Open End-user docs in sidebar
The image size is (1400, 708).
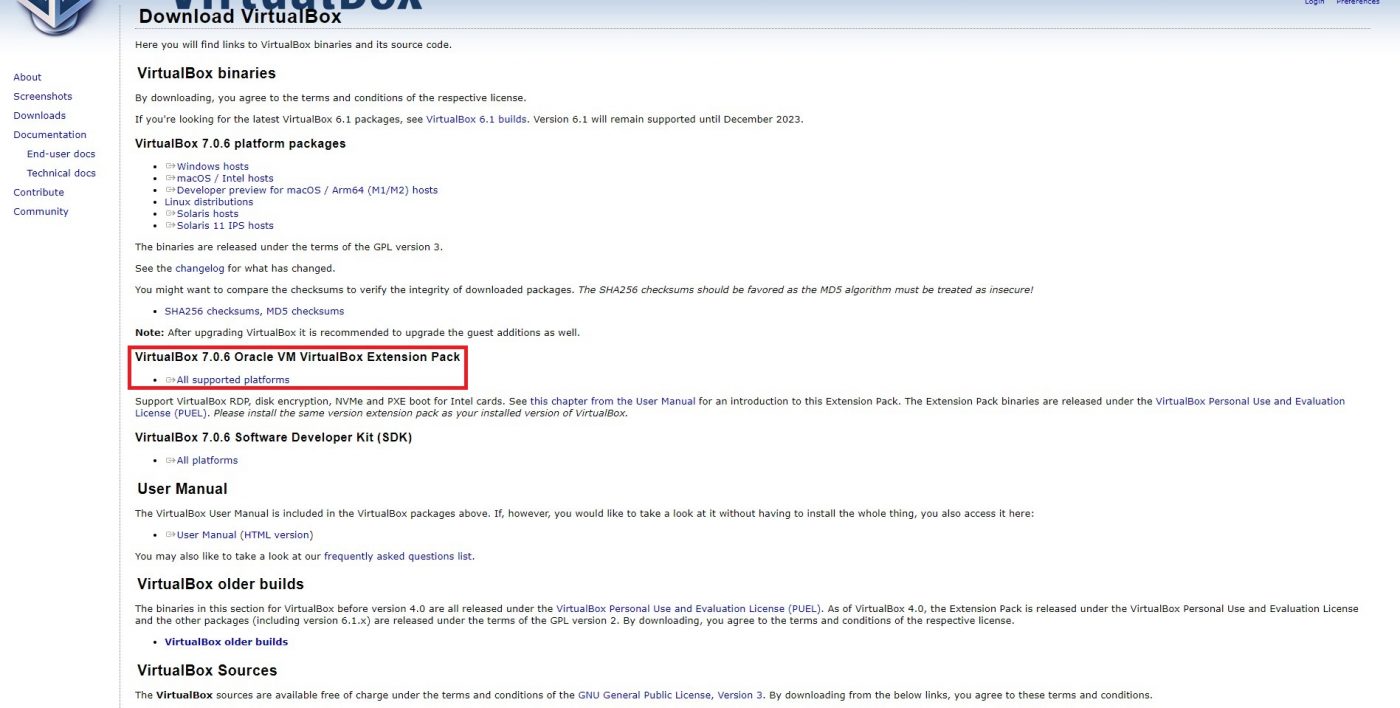(61, 154)
